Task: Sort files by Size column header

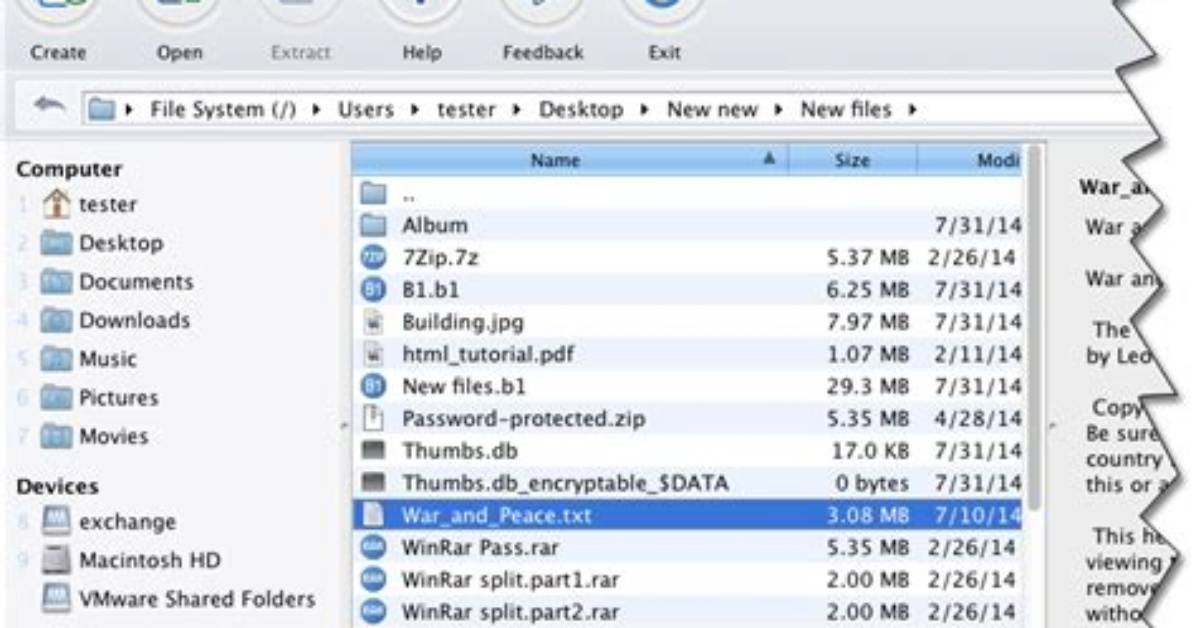Action: tap(852, 160)
